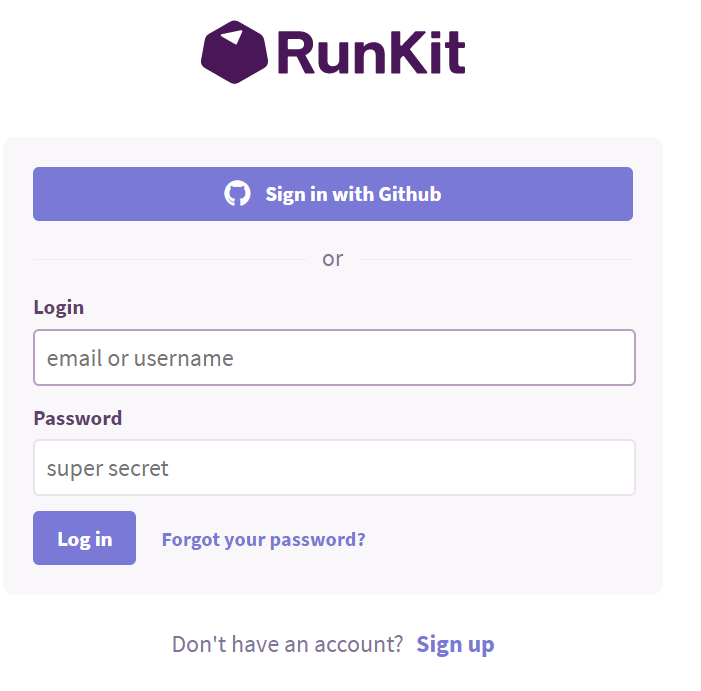This screenshot has width=701, height=691.
Task: Click the RunKit hexagon logo icon
Action: click(234, 52)
